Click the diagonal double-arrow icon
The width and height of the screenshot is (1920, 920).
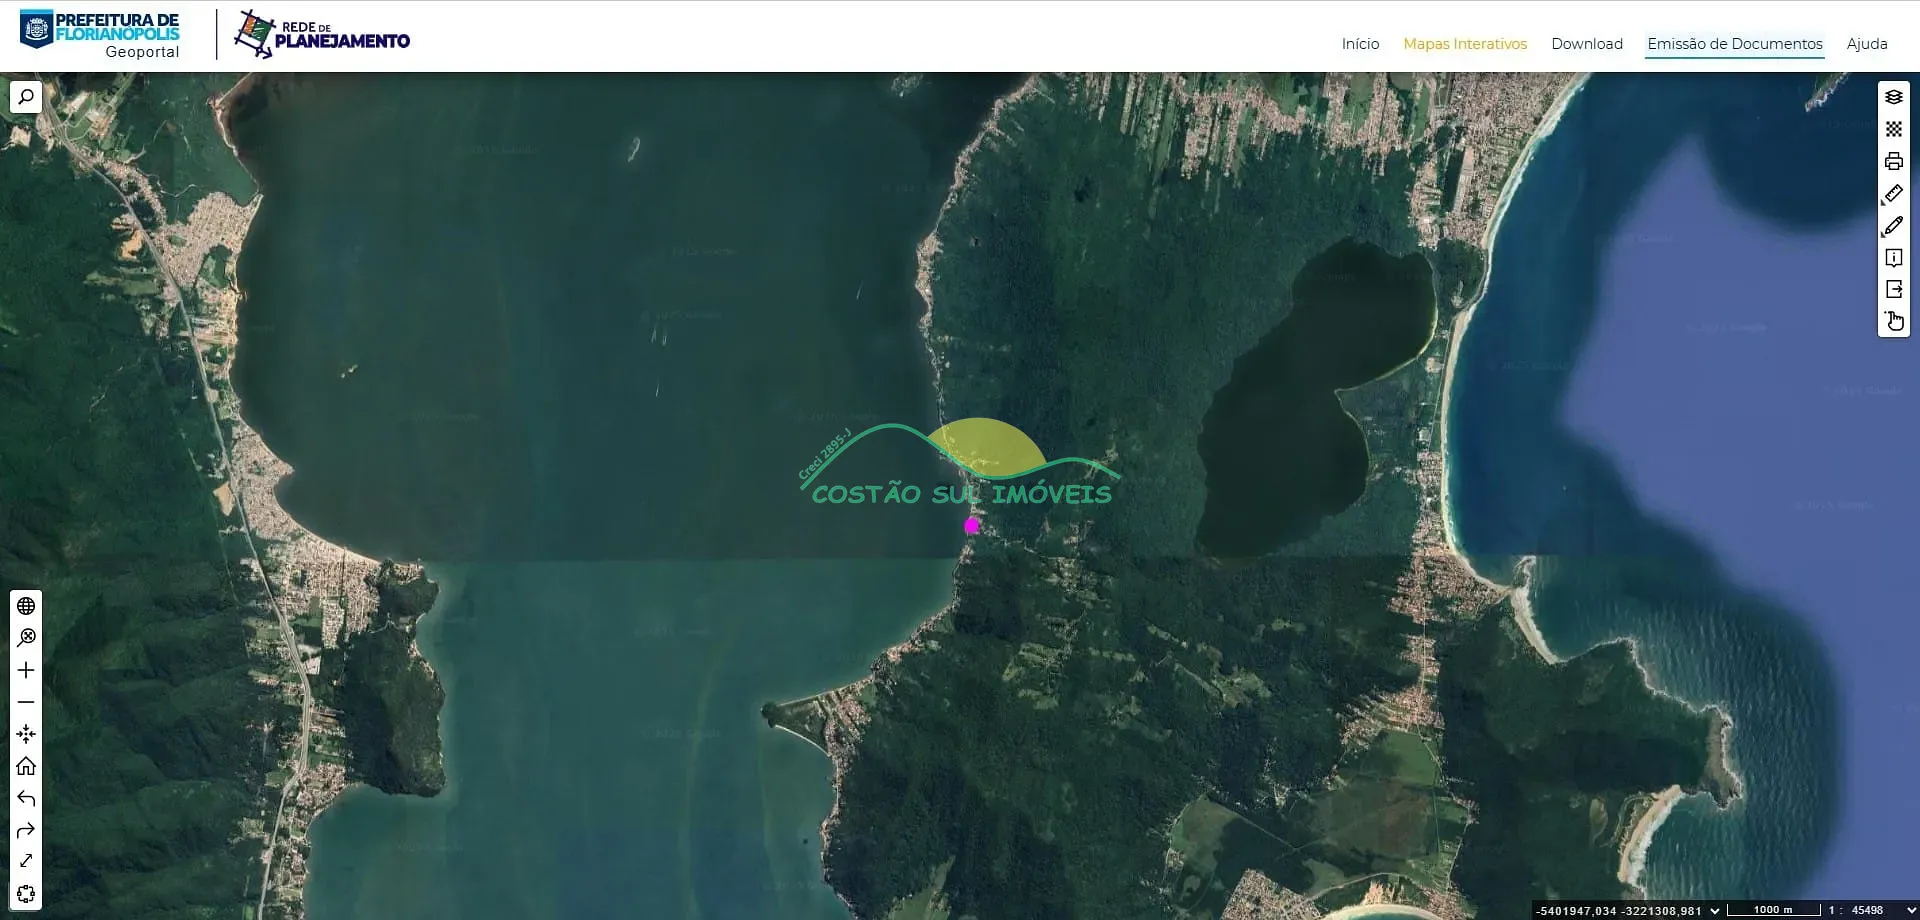[26, 861]
